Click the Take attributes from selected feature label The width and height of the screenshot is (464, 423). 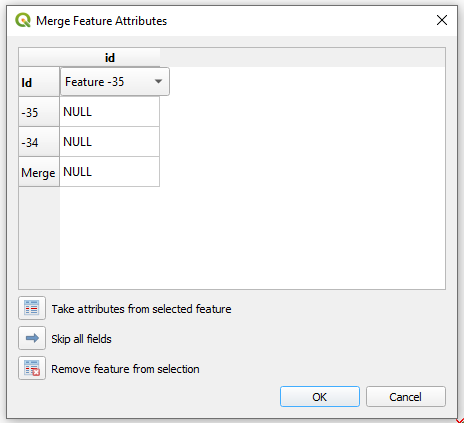tap(141, 309)
